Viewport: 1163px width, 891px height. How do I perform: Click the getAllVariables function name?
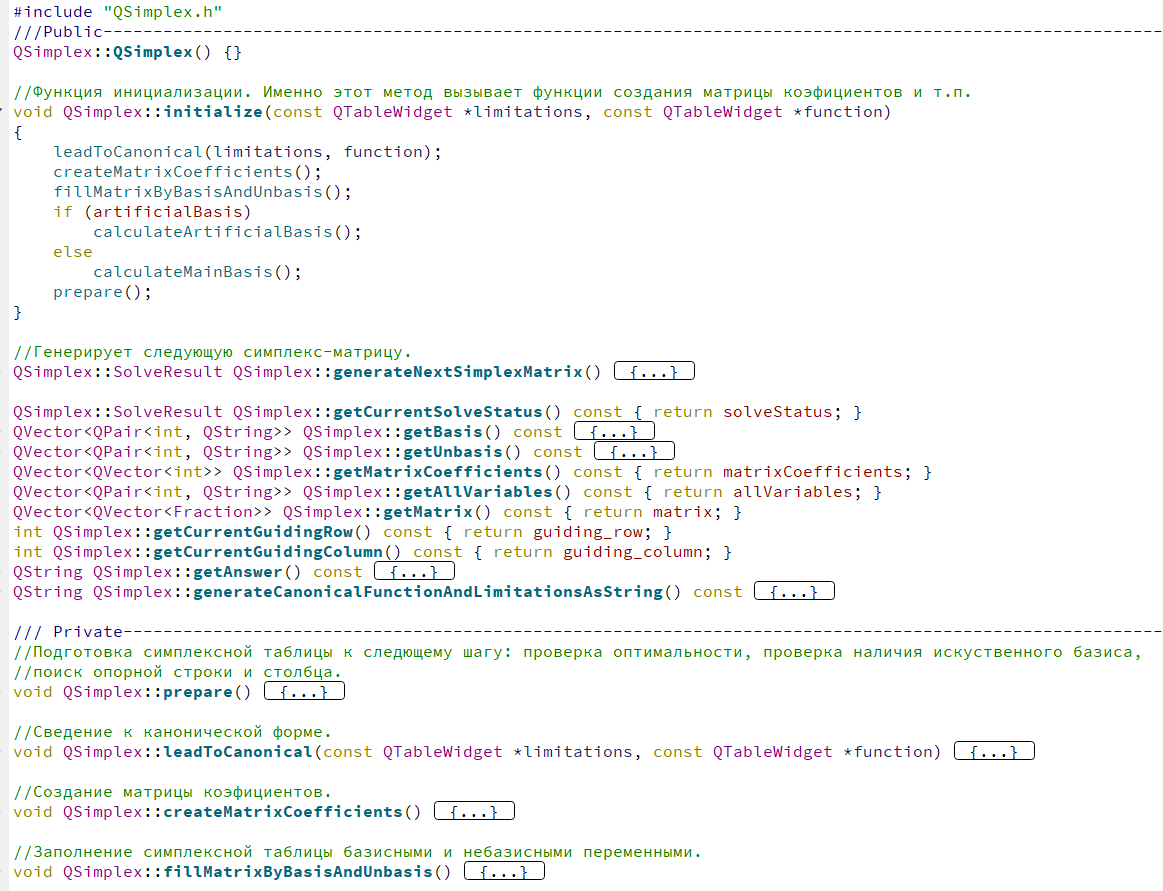tap(443, 492)
